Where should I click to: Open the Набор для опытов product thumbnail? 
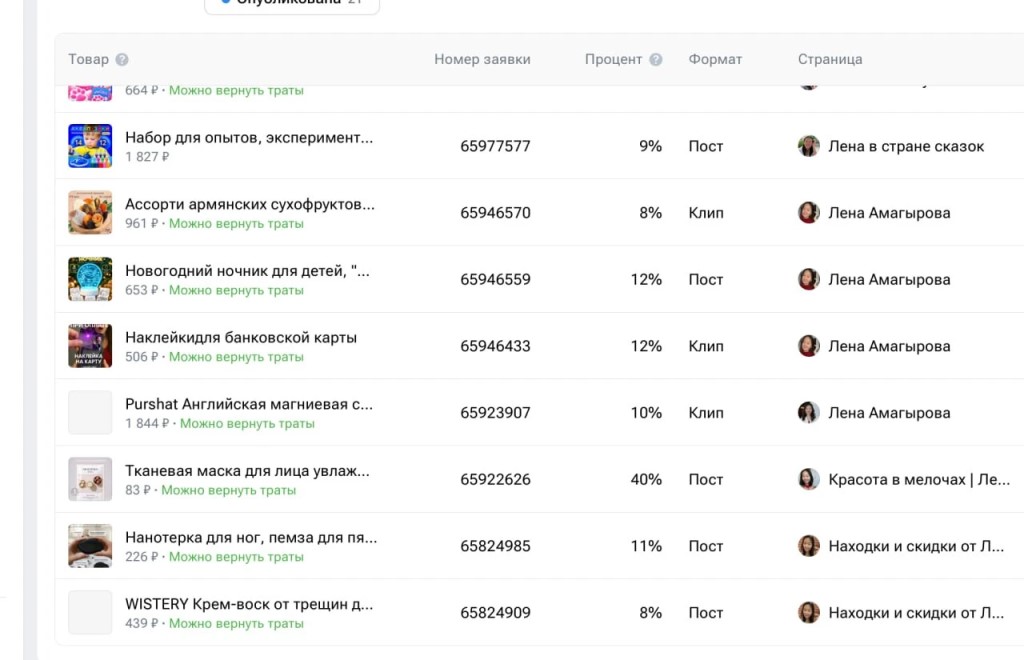90,146
